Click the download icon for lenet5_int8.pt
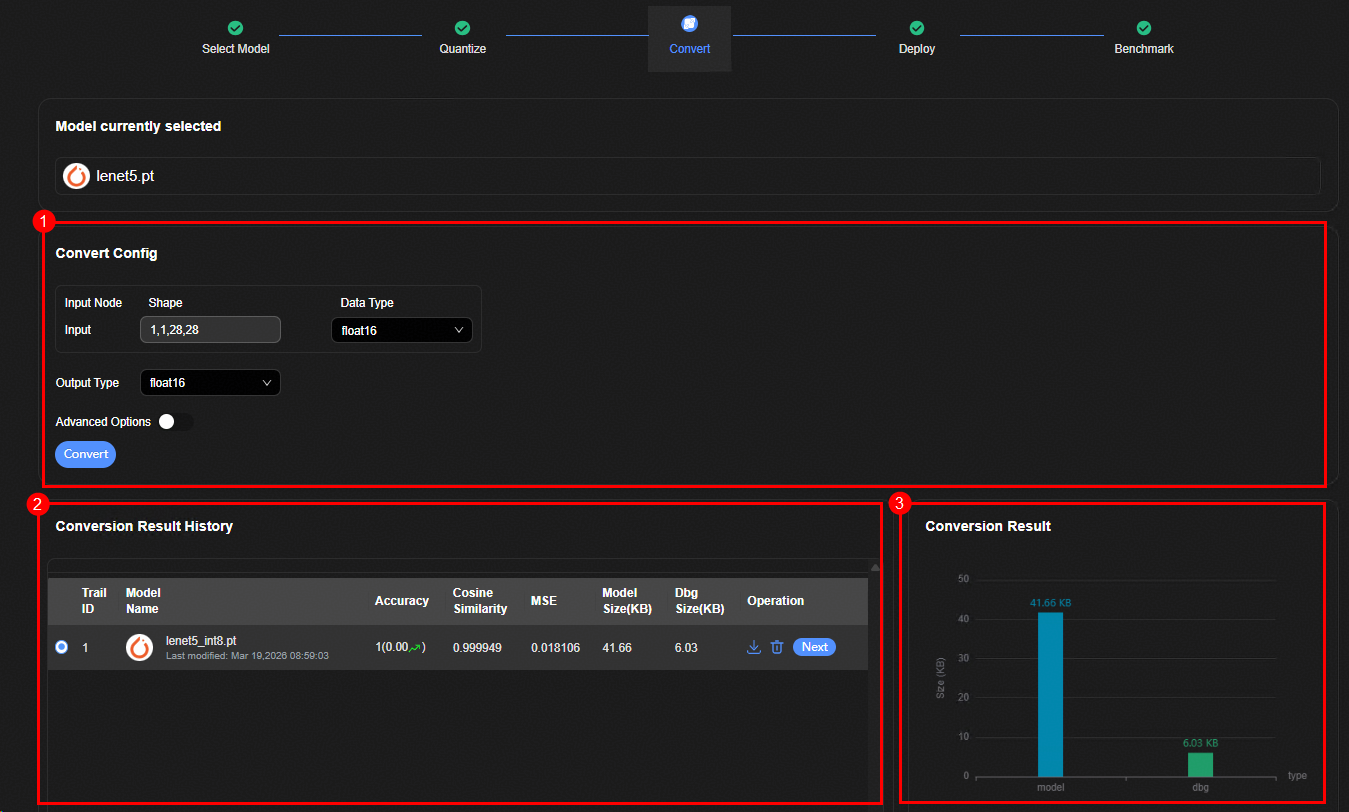This screenshot has width=1349, height=812. coord(754,647)
